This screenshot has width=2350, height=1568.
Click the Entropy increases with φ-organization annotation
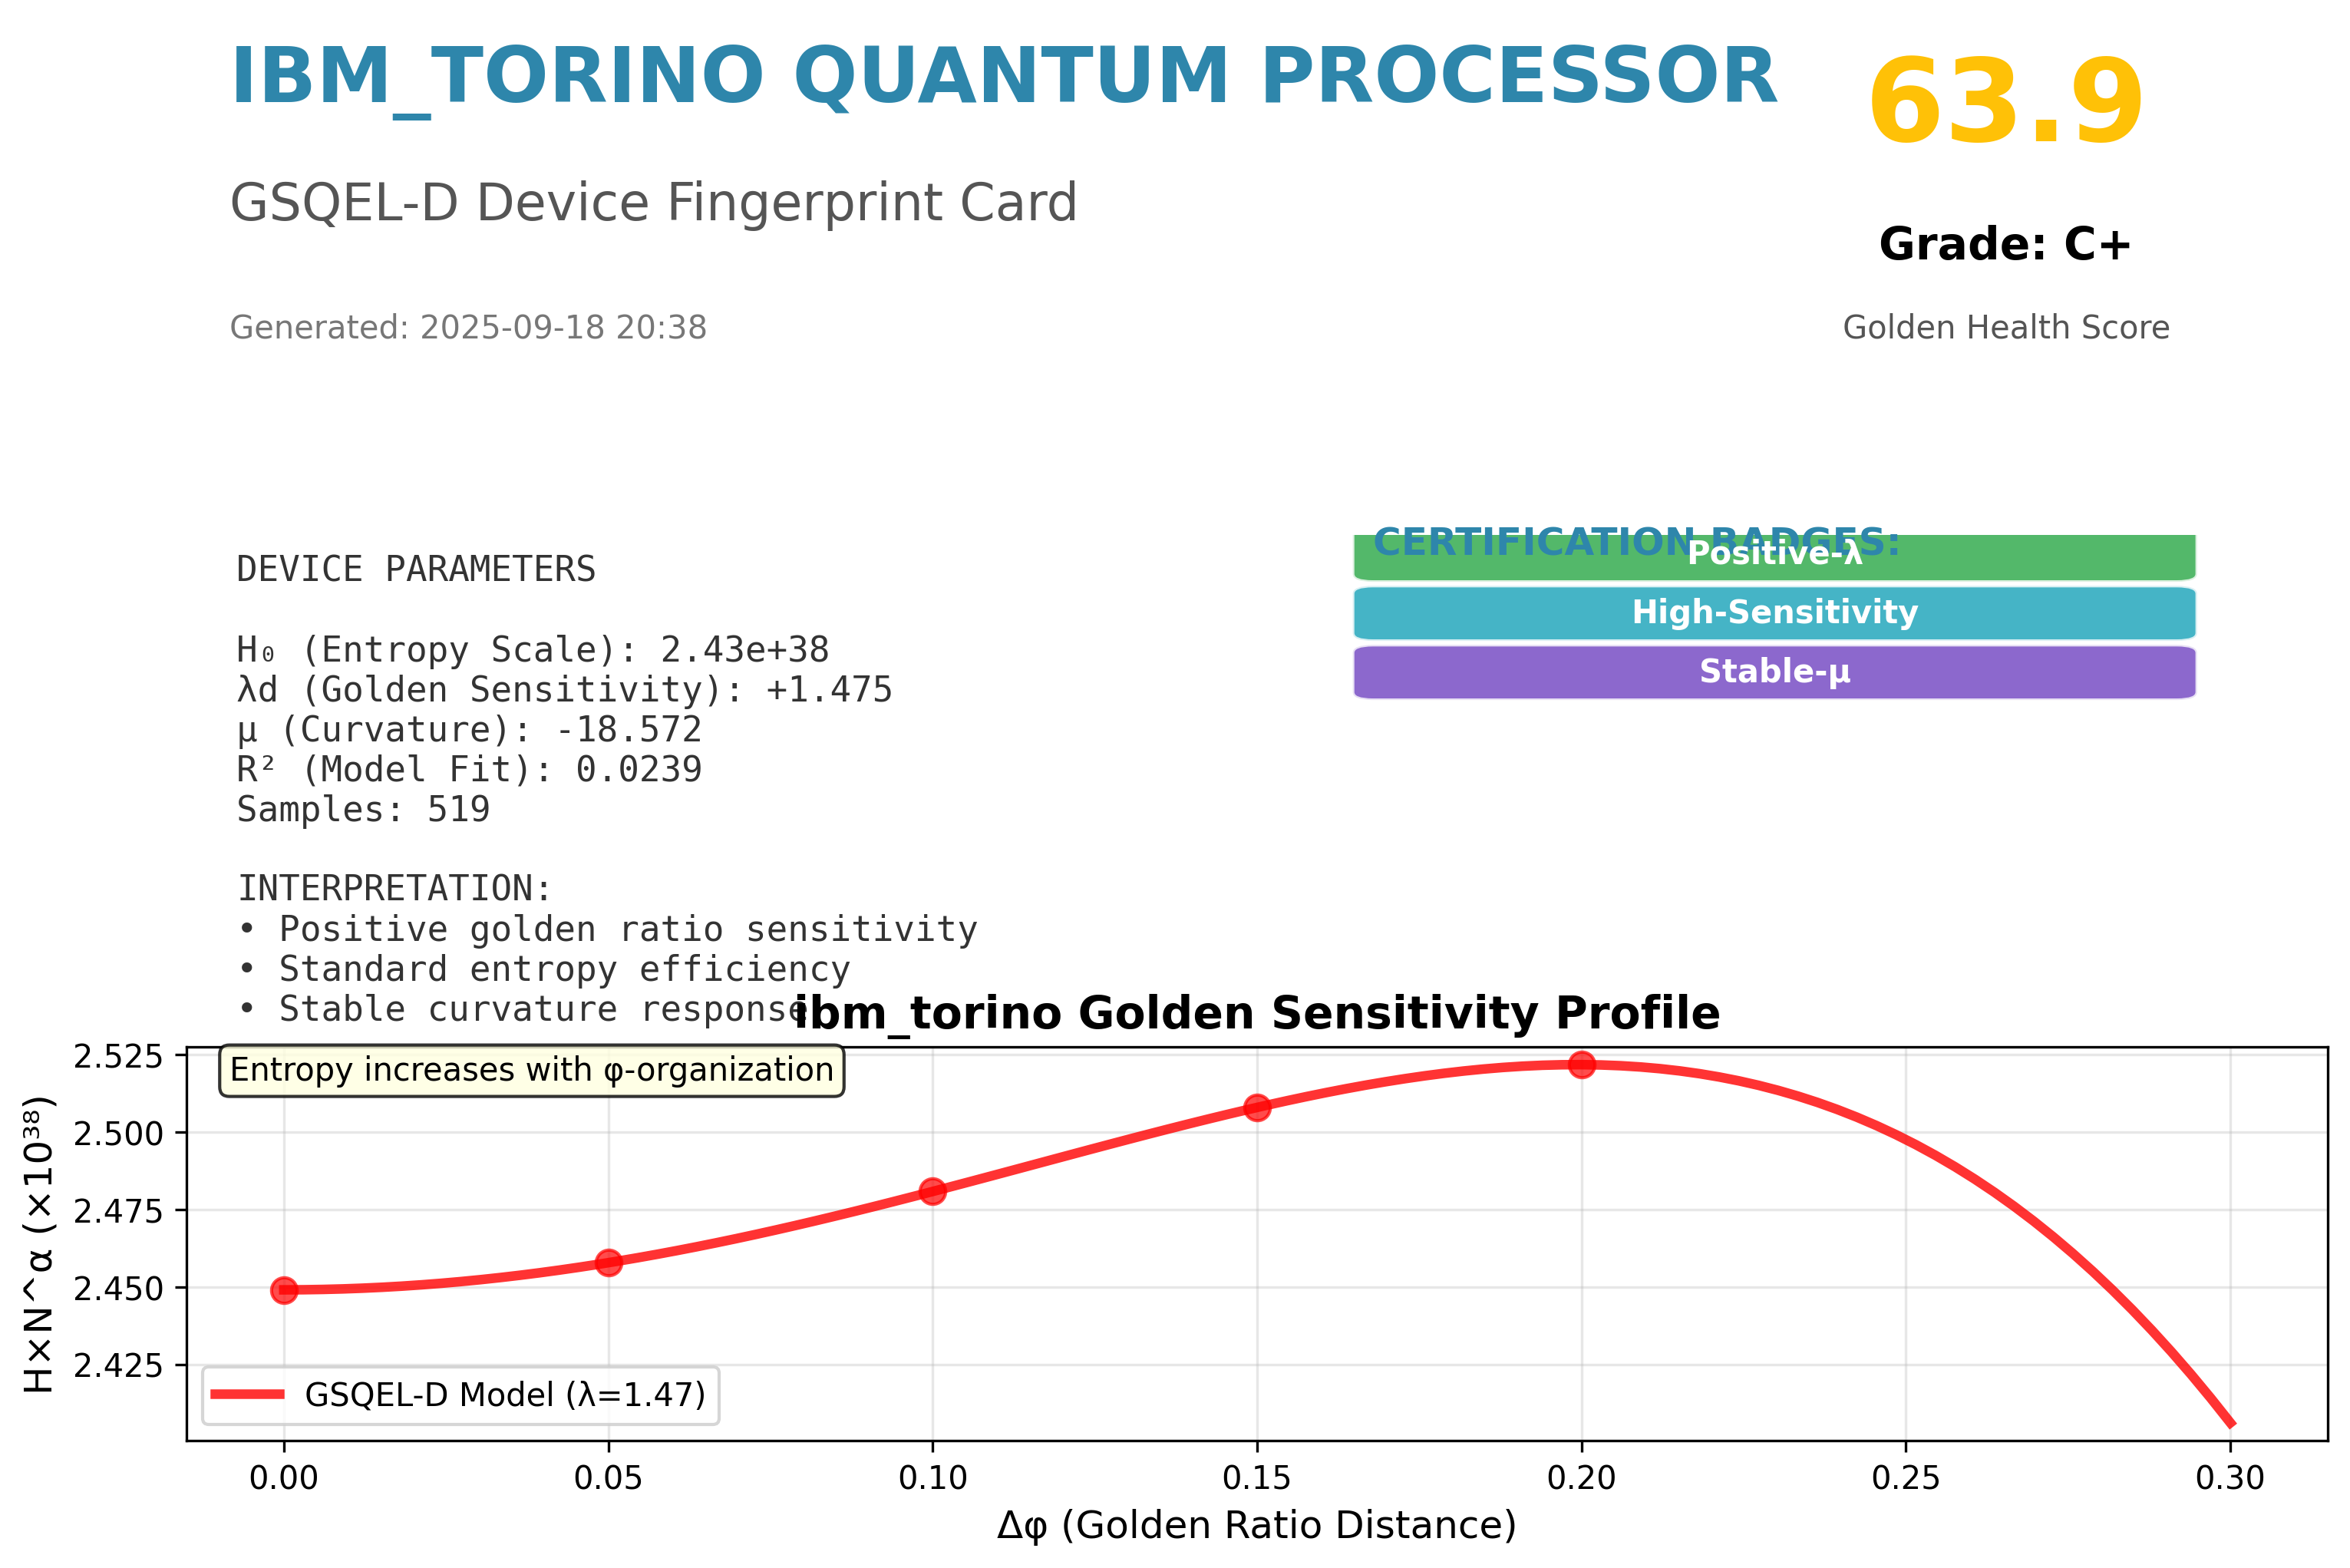click(531, 1071)
